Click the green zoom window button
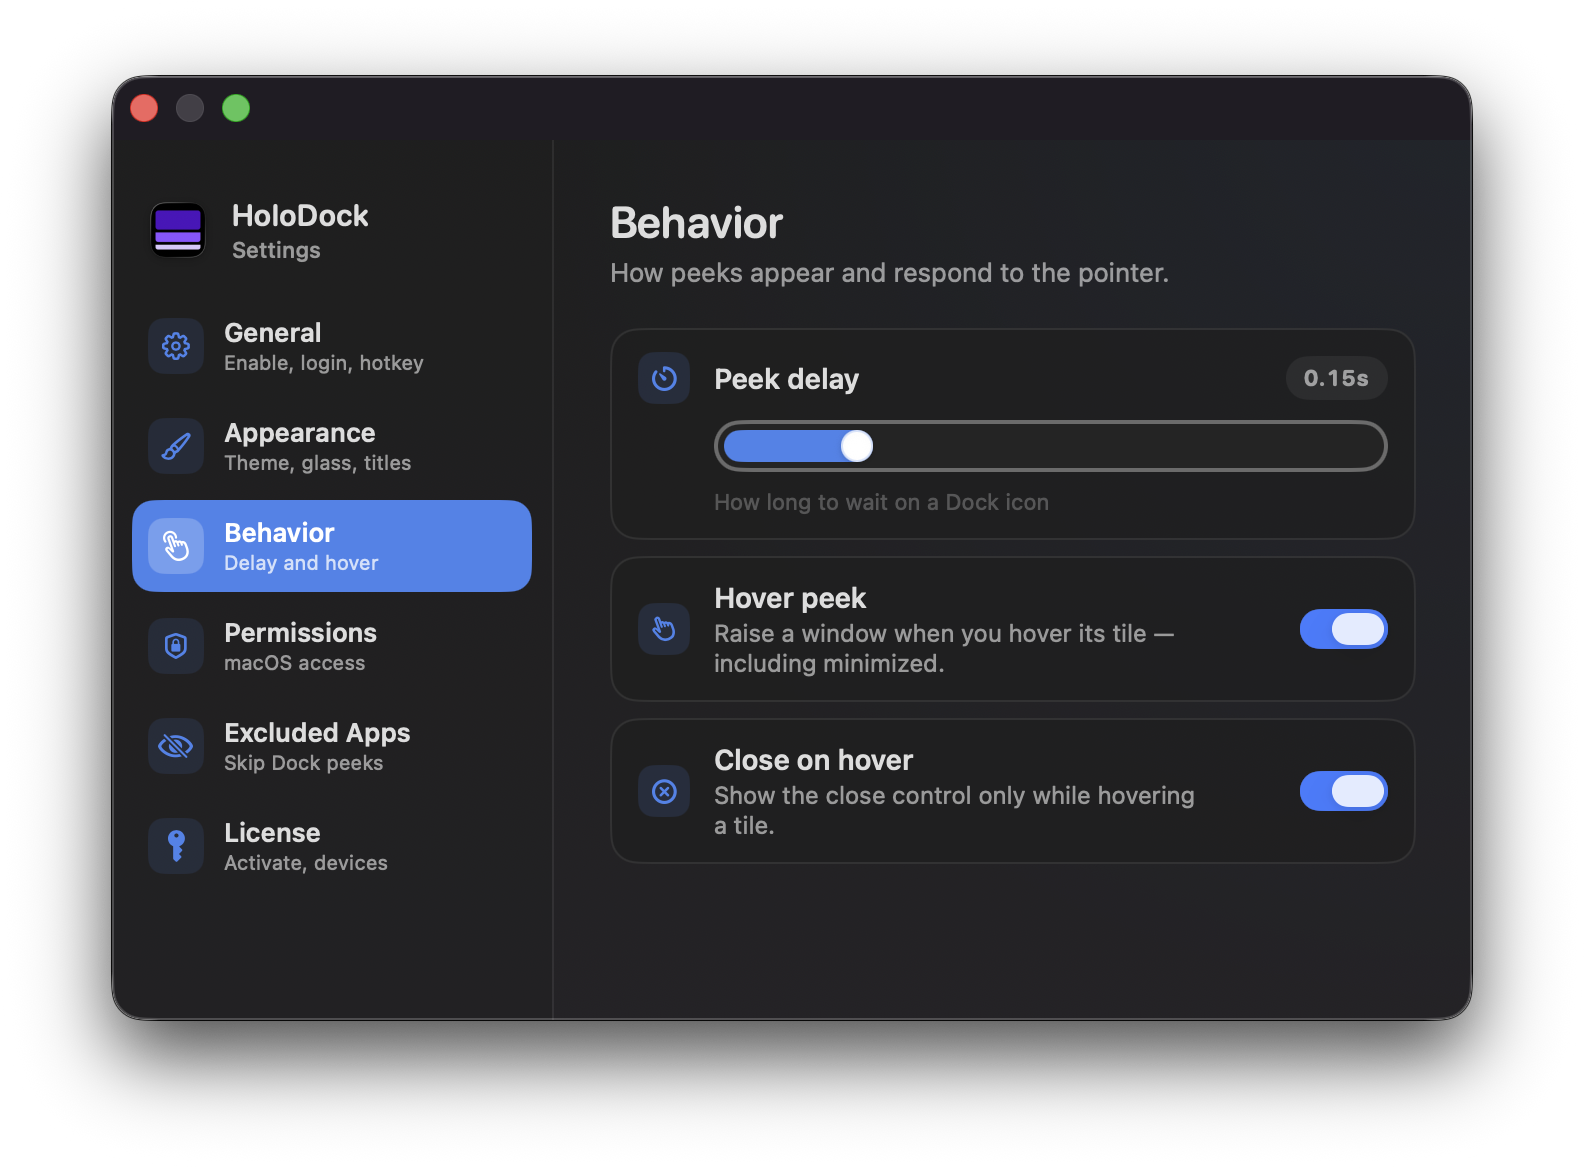 pyautogui.click(x=236, y=108)
